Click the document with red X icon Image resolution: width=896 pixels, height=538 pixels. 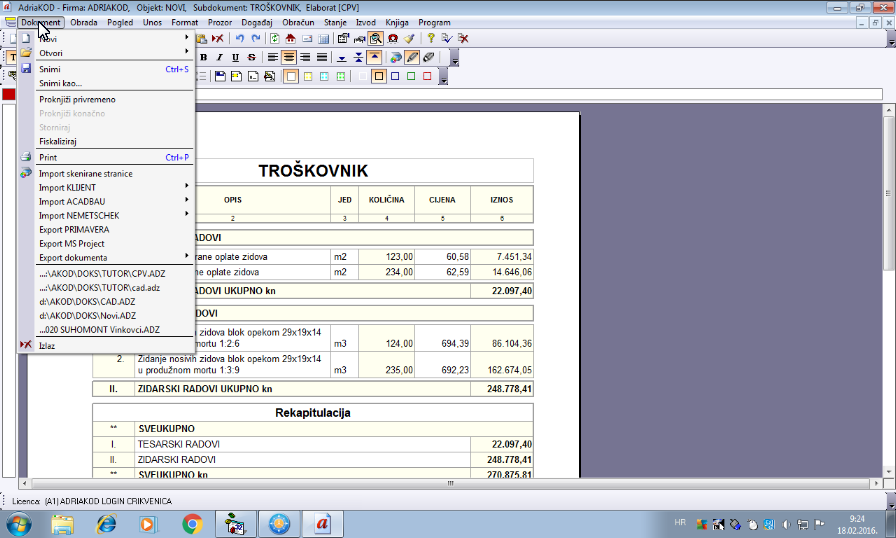pyautogui.click(x=463, y=38)
